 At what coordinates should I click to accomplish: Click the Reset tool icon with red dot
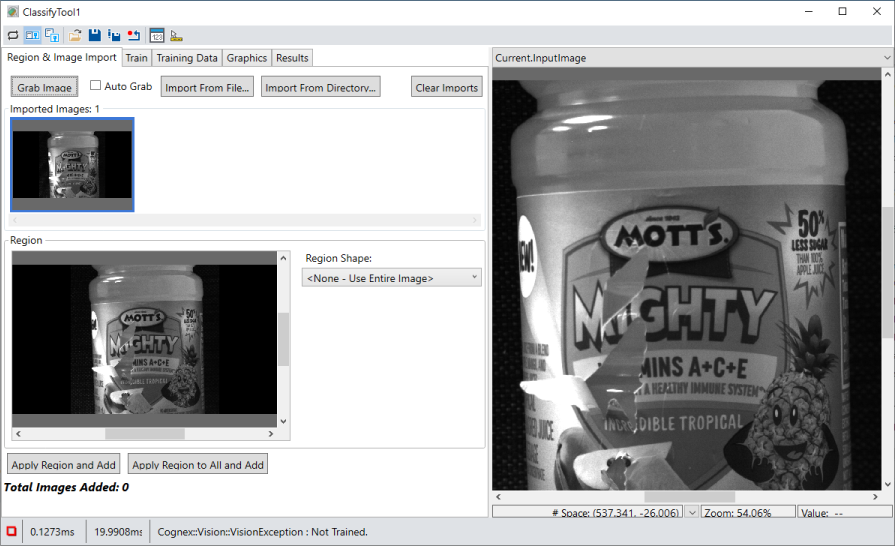click(134, 35)
